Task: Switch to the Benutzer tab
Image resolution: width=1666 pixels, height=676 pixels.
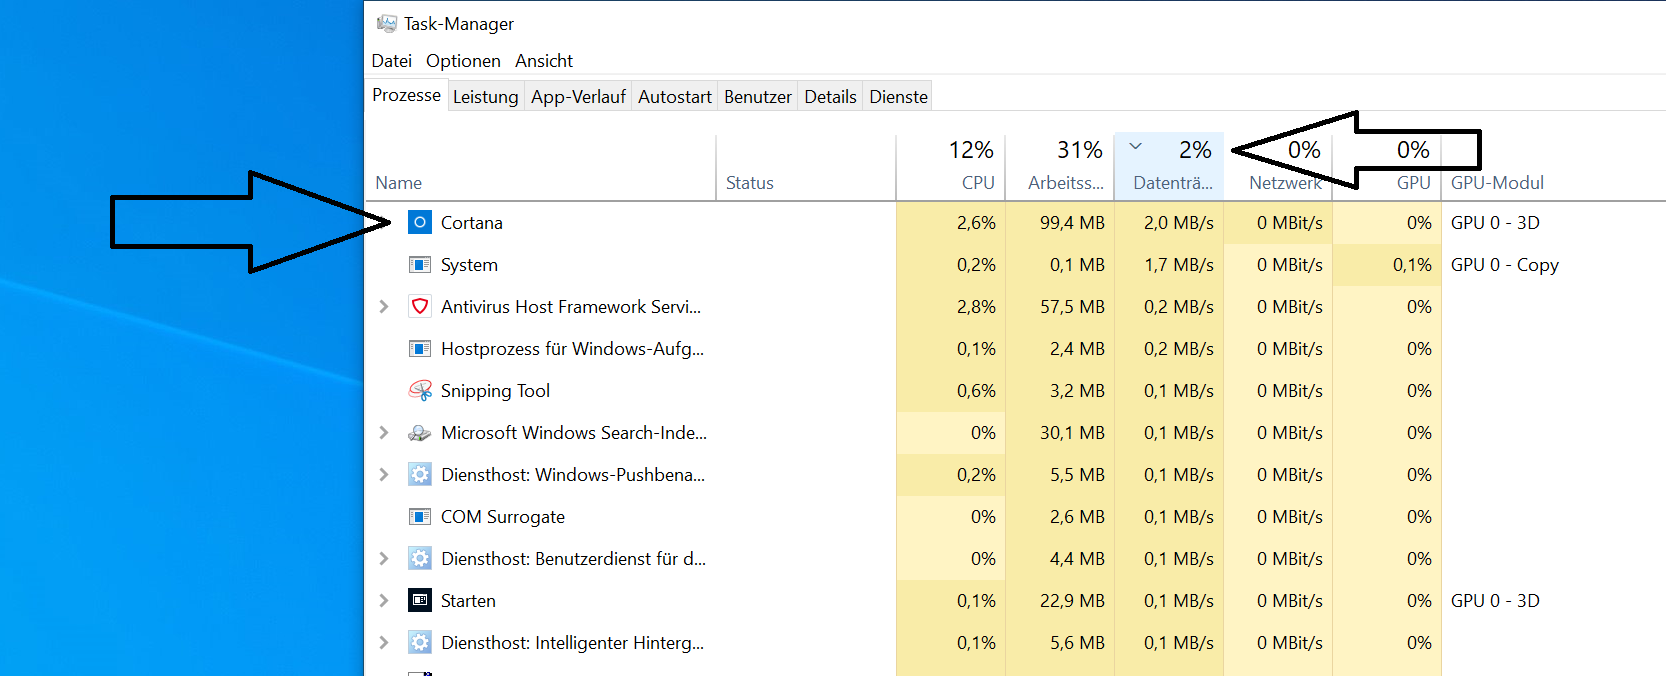Action: click(758, 97)
